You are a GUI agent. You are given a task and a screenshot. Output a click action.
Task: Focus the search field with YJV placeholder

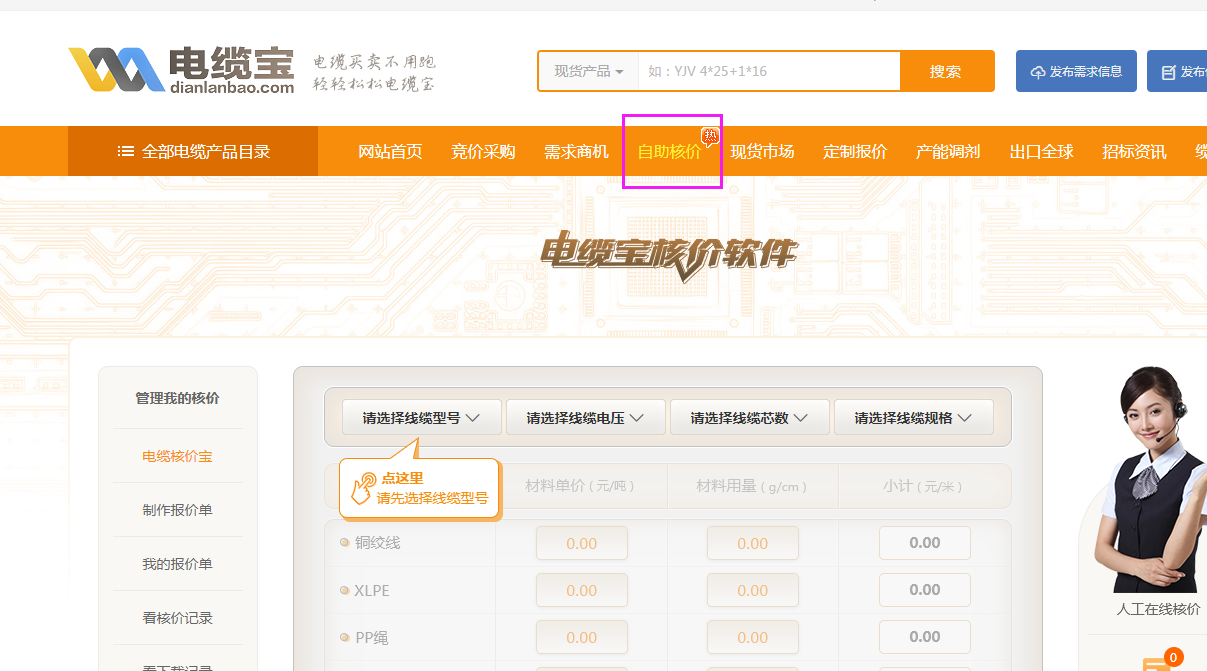coord(769,71)
